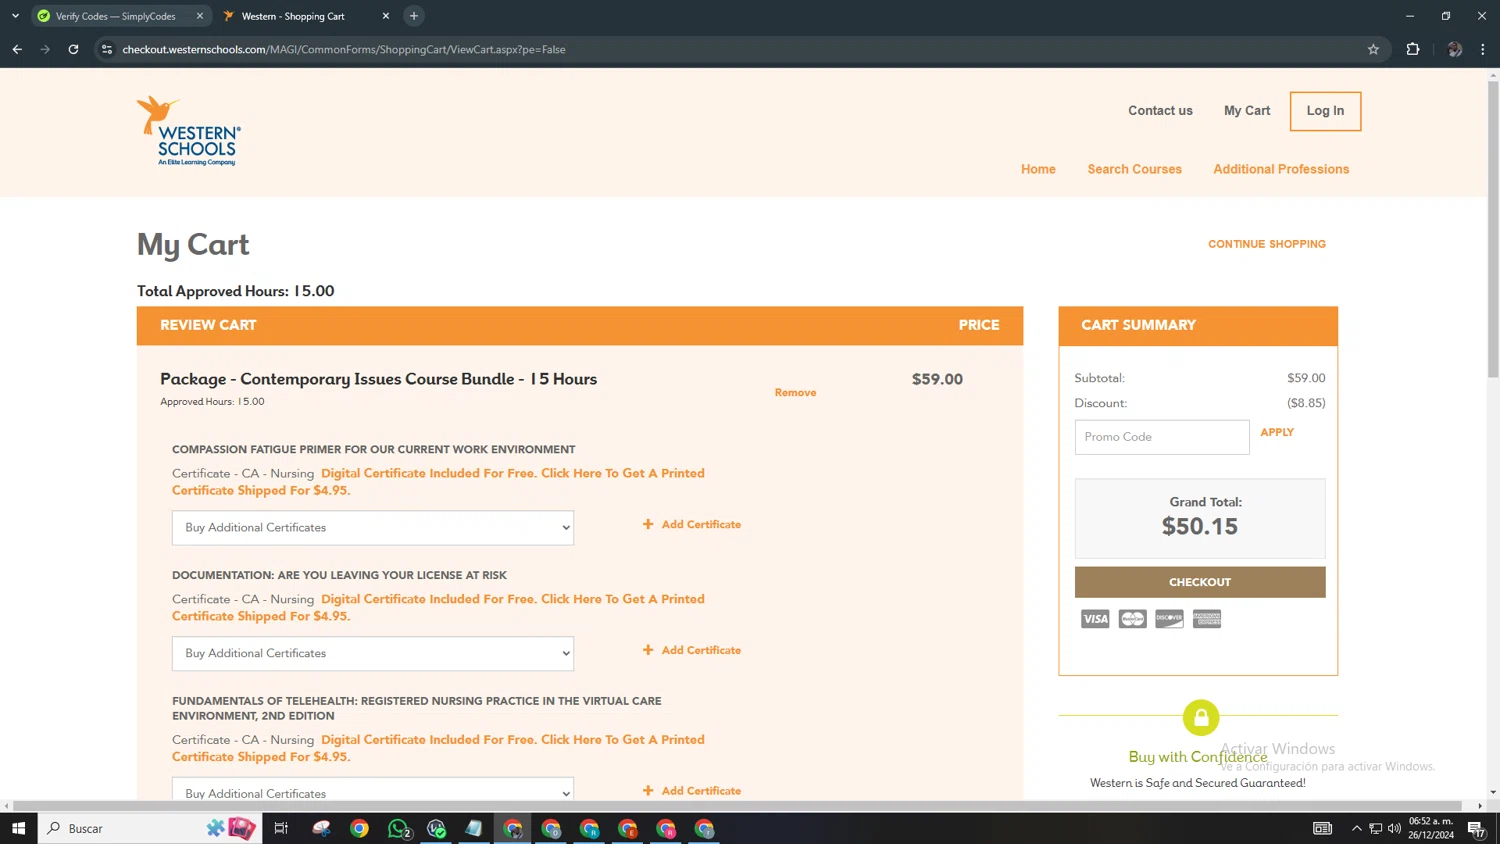Click the Discover card icon
Viewport: 1500px width, 844px height.
(x=1169, y=619)
